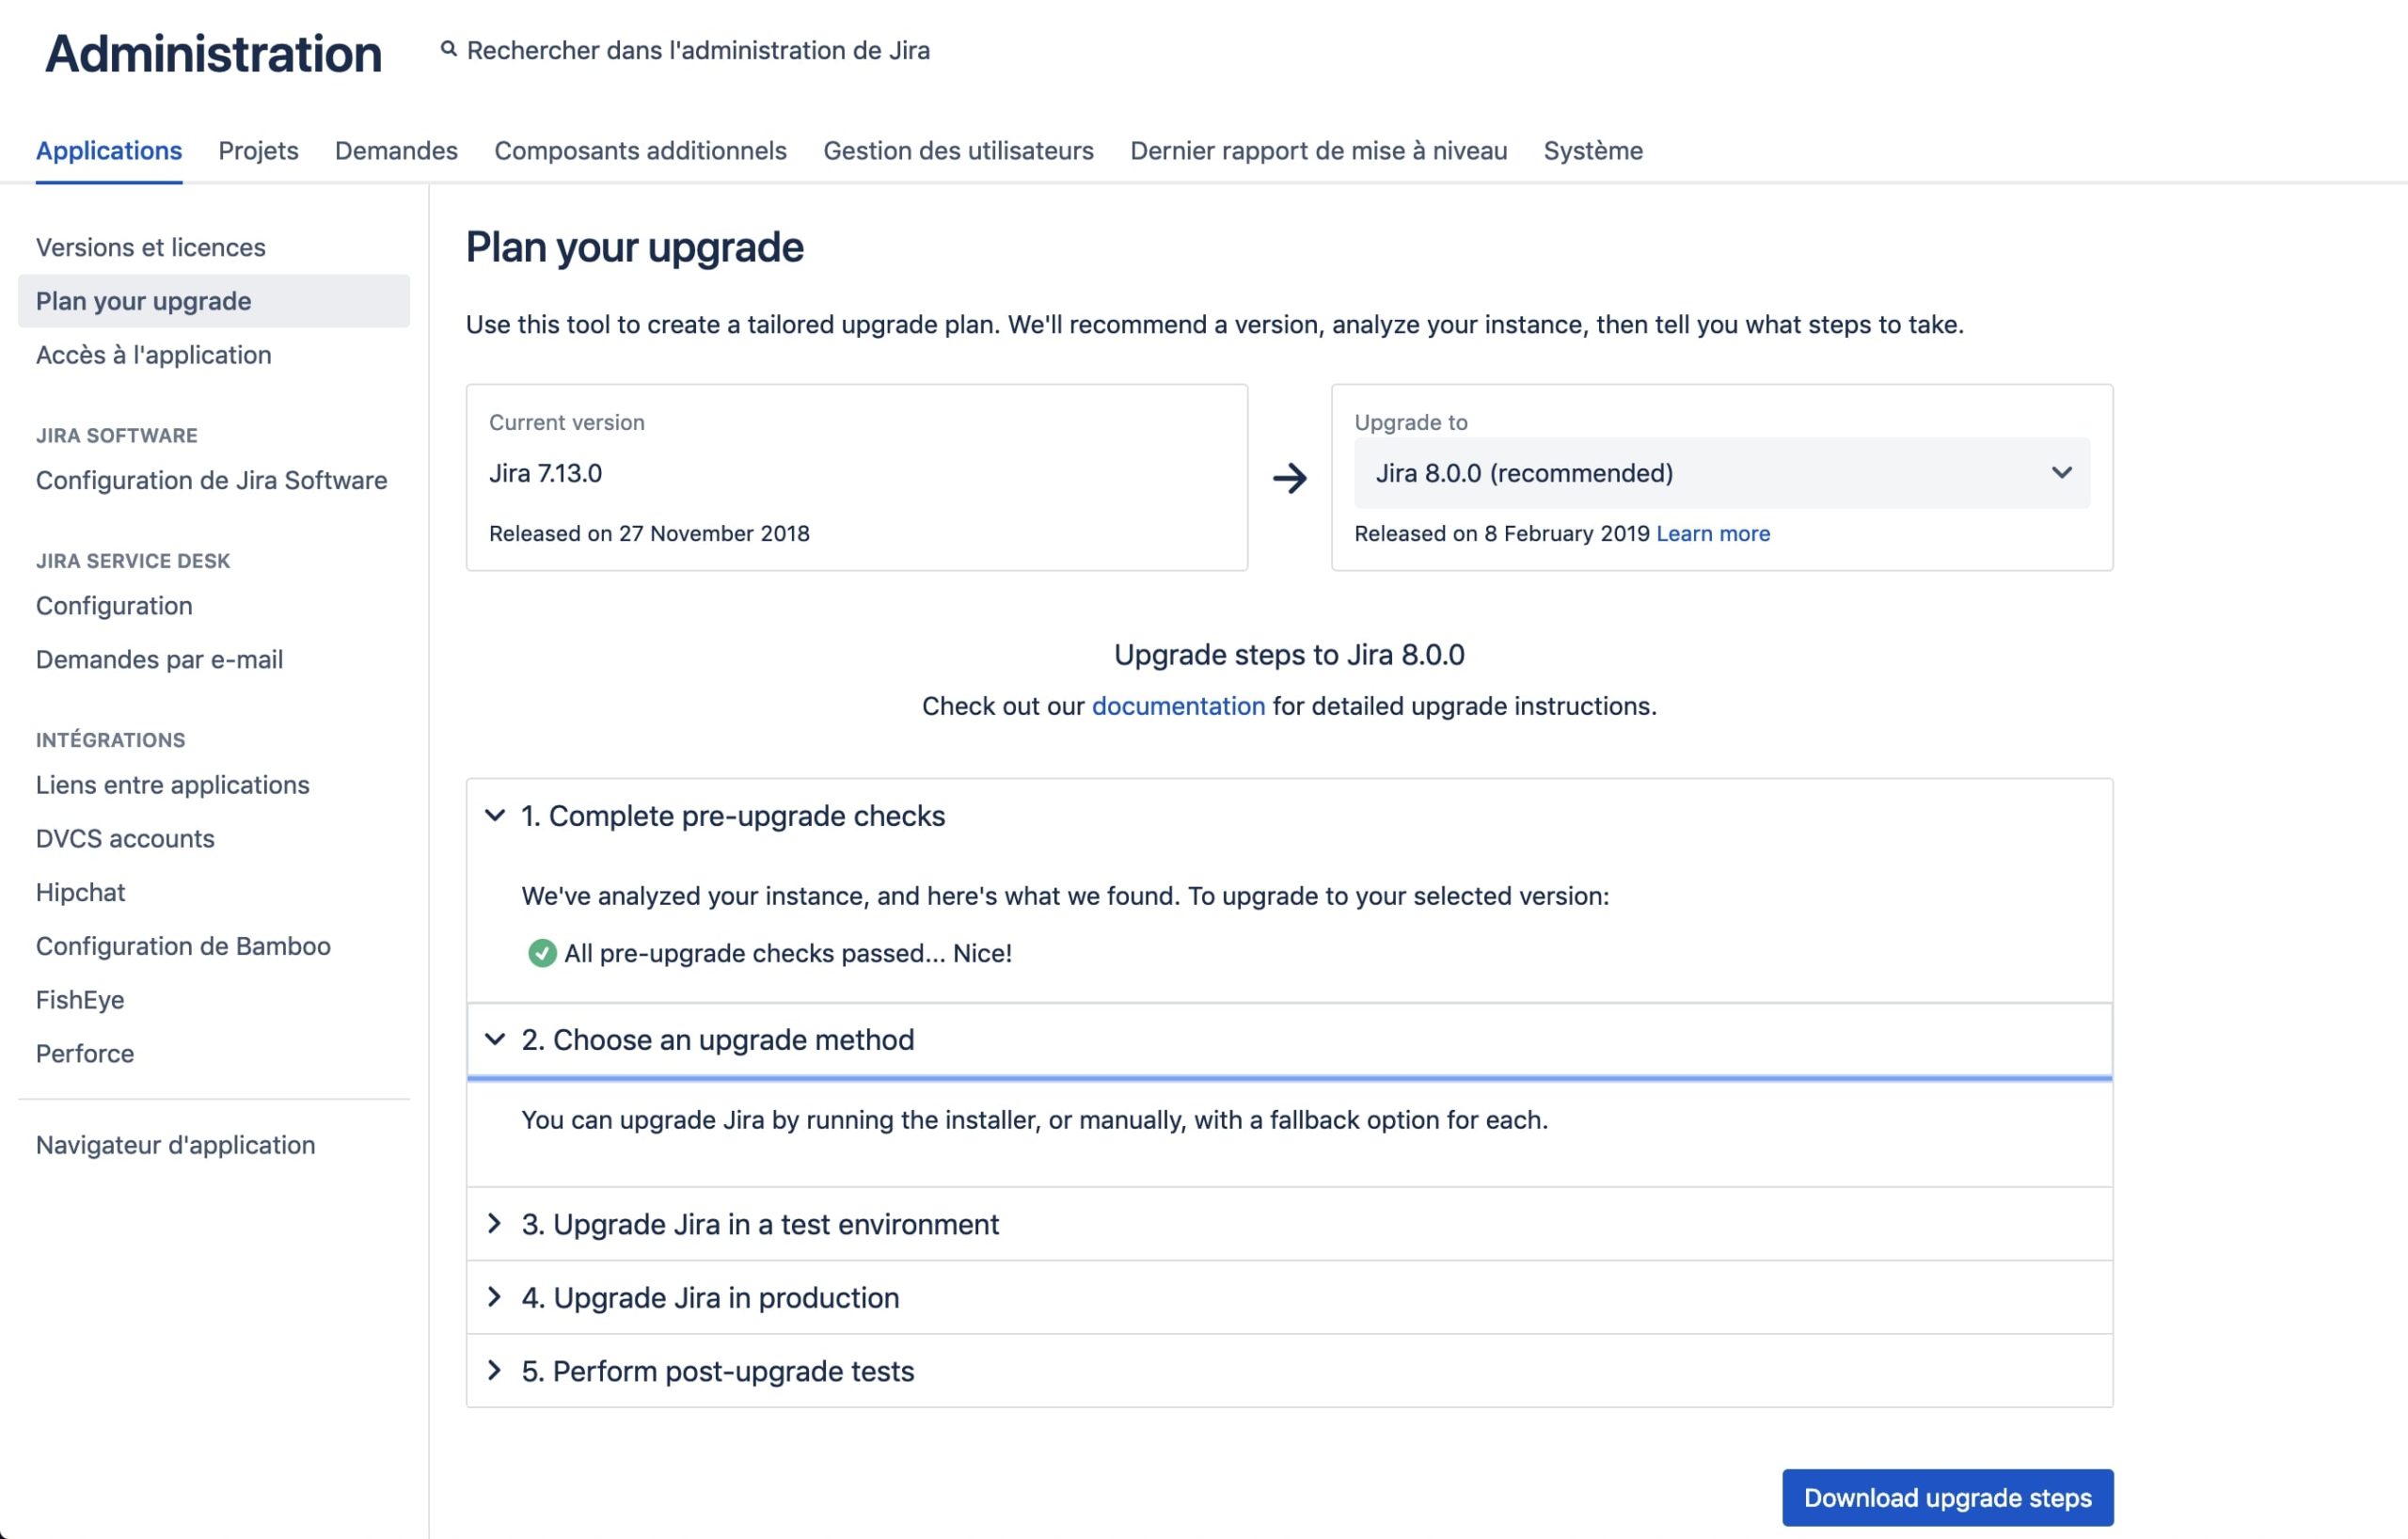Viewport: 2408px width, 1539px height.
Task: Click the All pre-upgrade checks passed text
Action: [788, 953]
